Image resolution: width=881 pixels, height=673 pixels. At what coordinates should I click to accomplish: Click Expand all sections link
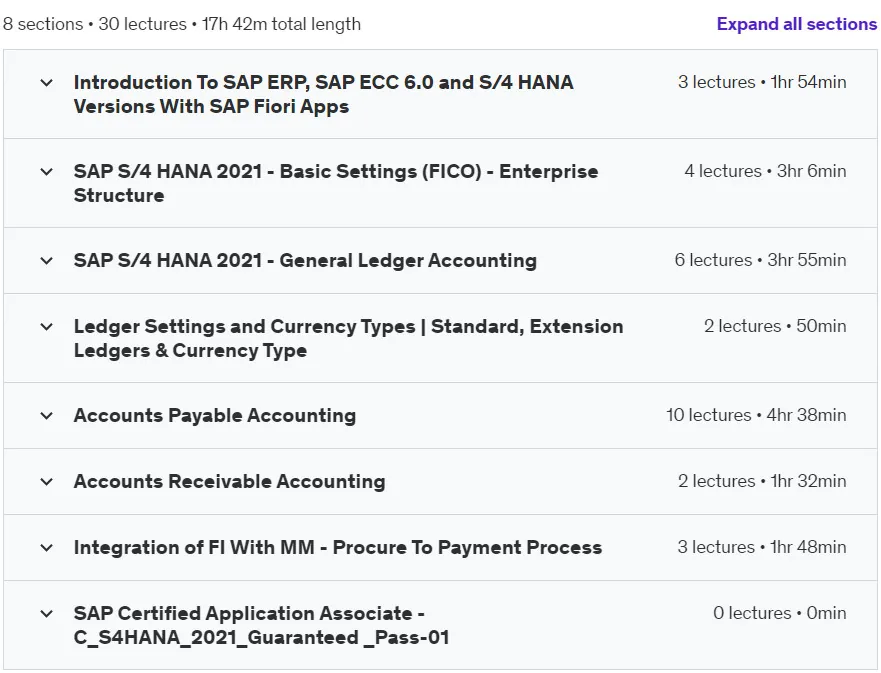796,24
